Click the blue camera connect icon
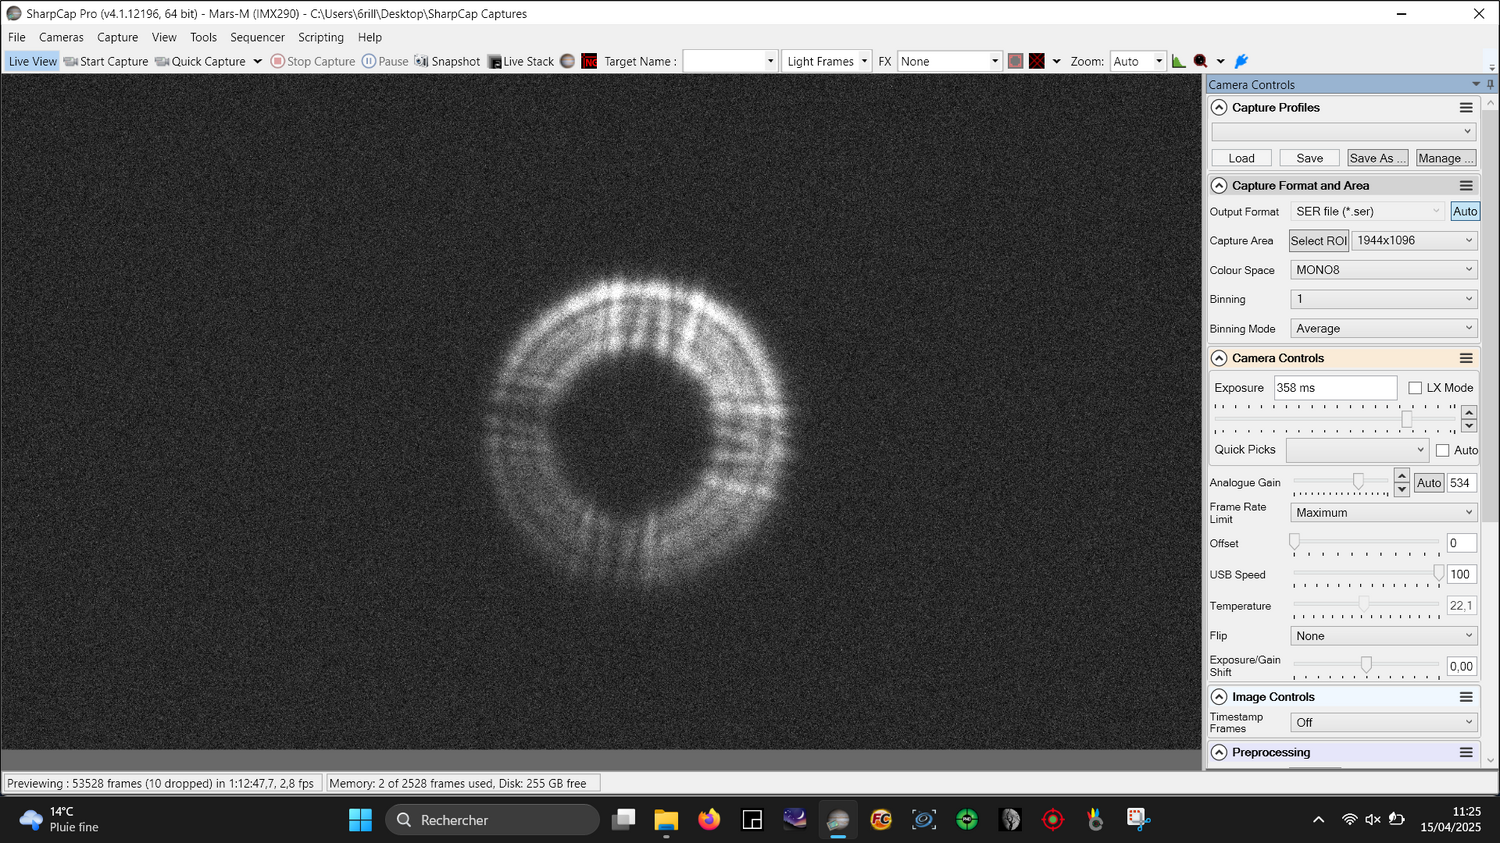Screen dimensions: 1500x843 [1240, 61]
